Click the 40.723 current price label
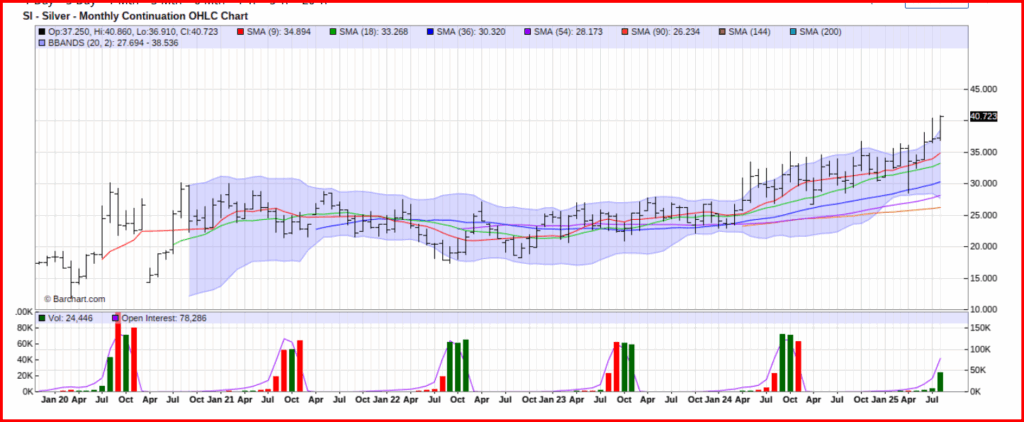This screenshot has height=422, width=1024. click(983, 117)
